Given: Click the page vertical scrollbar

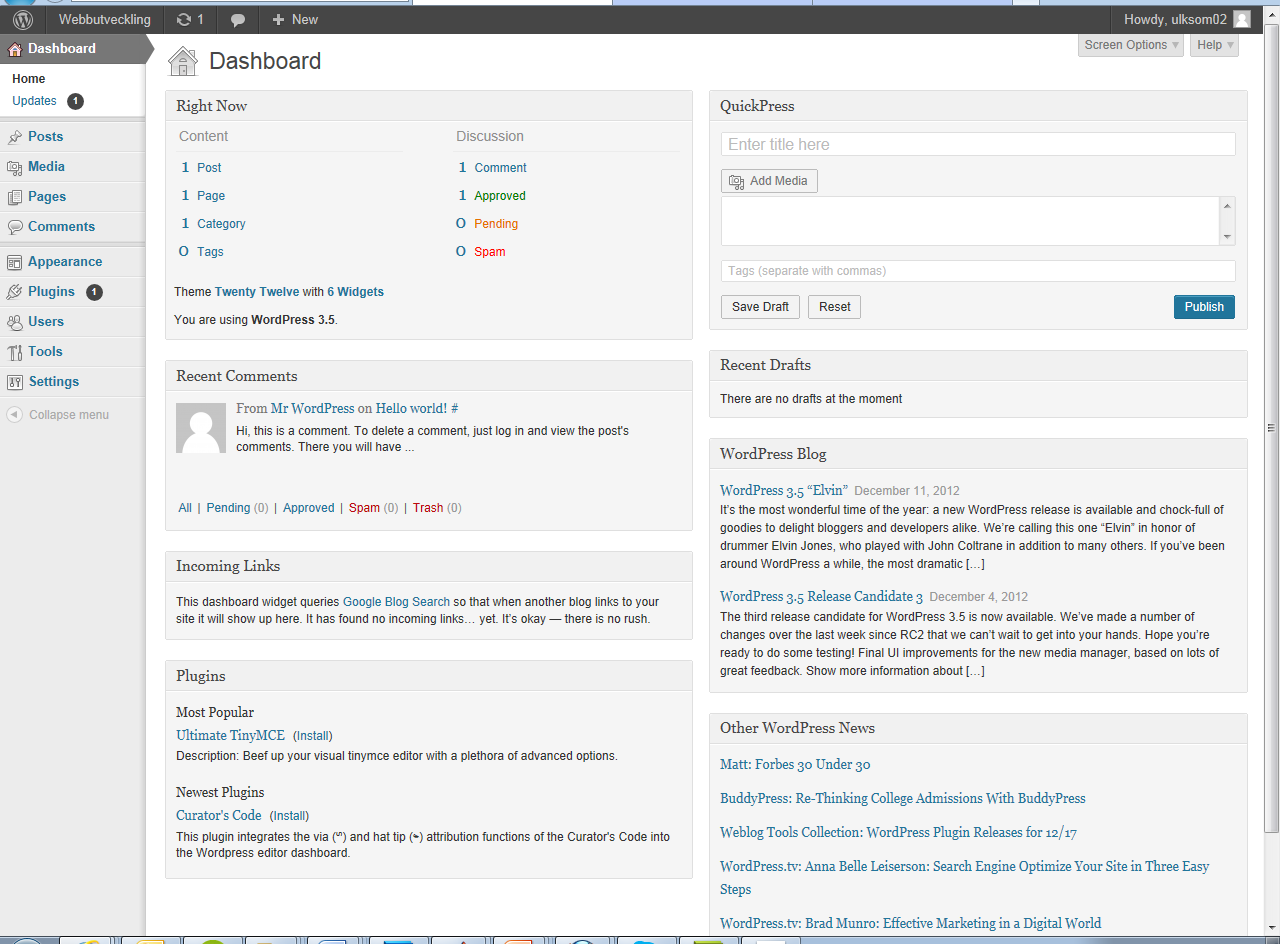Looking at the screenshot, I should (x=1271, y=428).
